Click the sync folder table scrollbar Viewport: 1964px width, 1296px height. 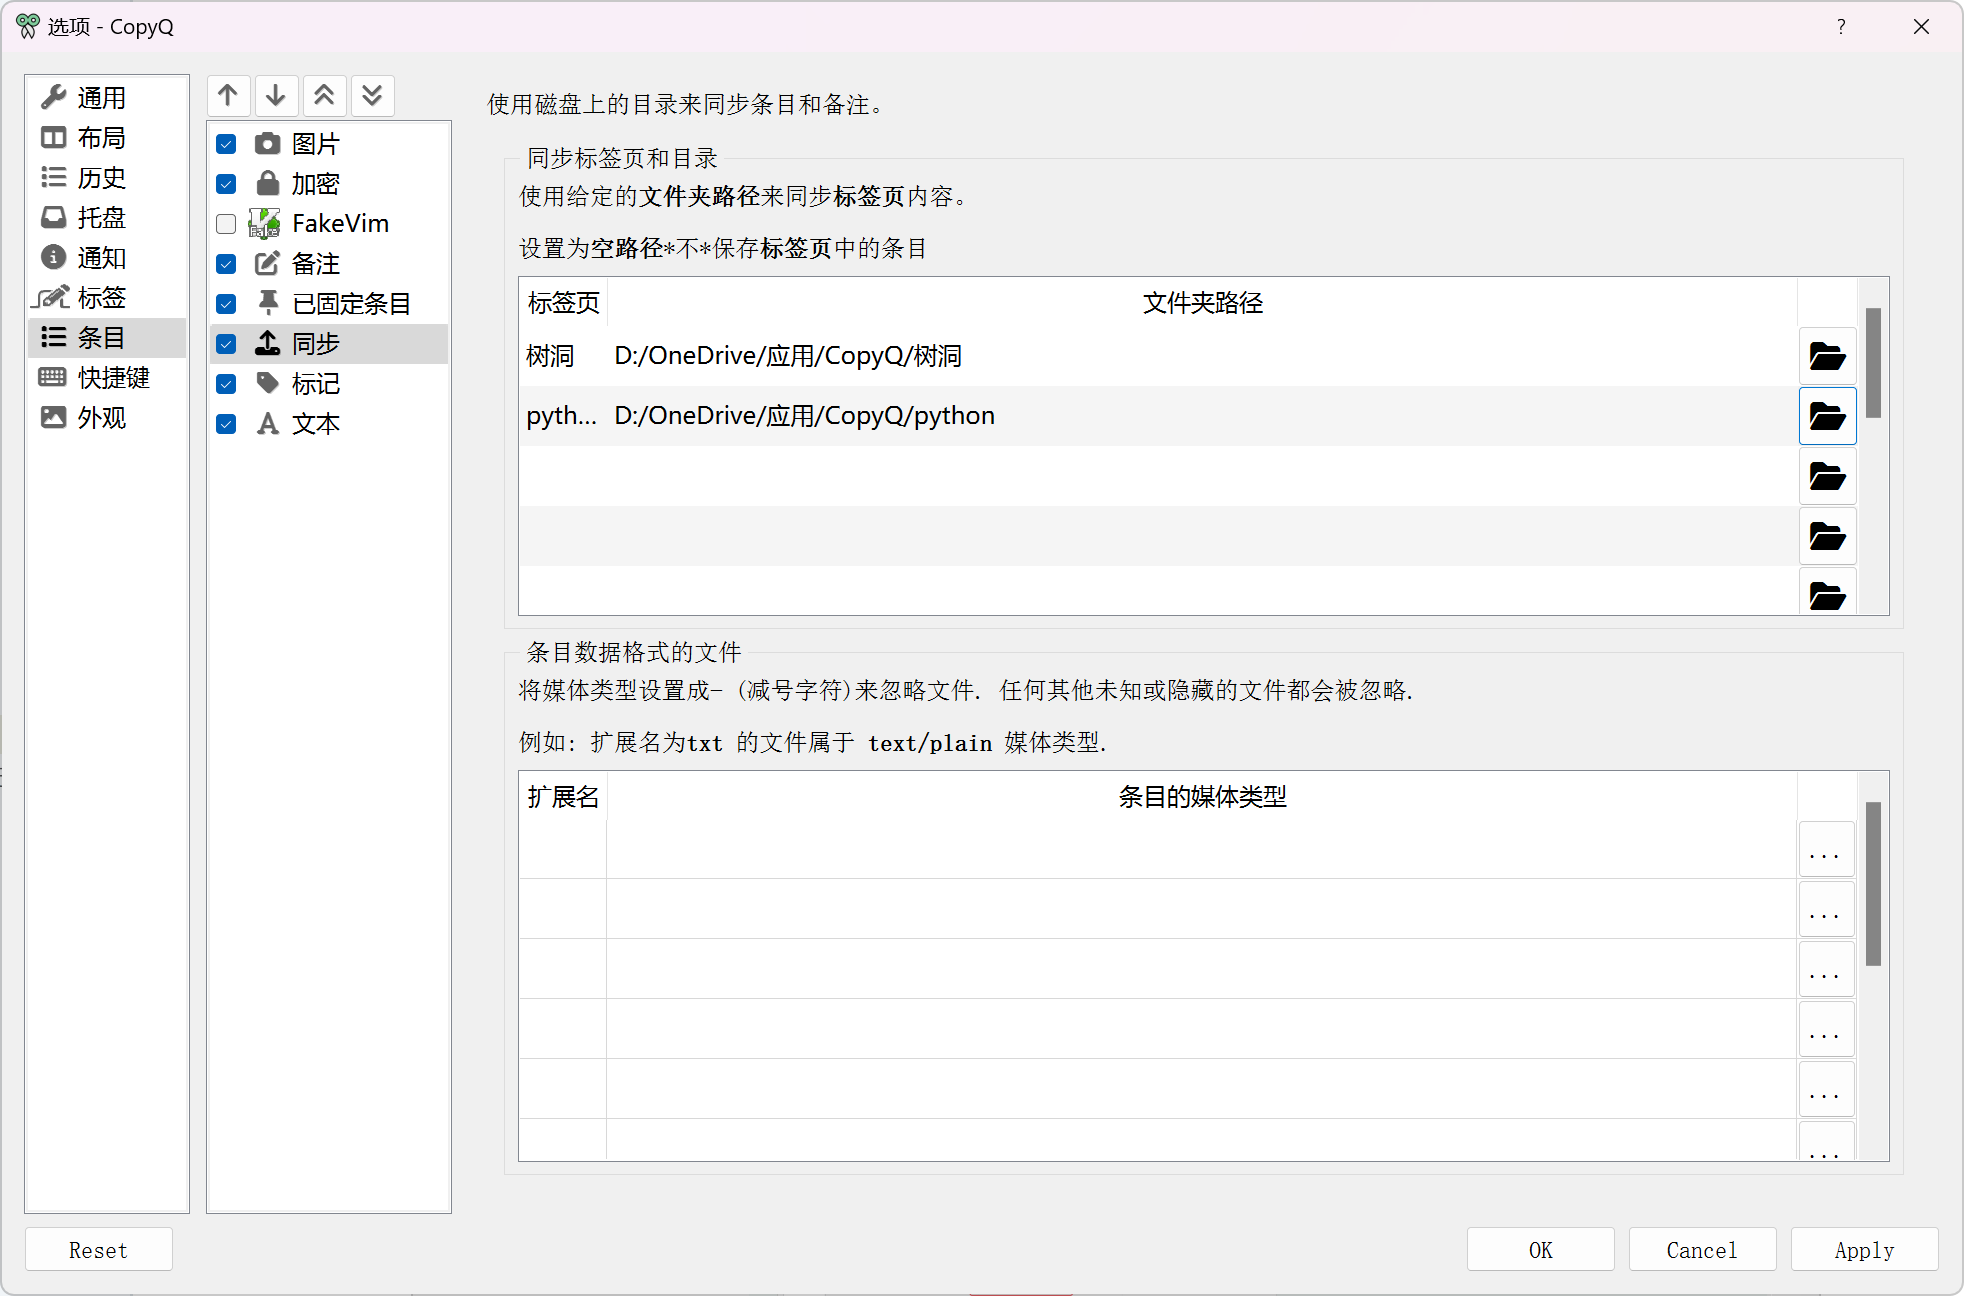pos(1874,362)
